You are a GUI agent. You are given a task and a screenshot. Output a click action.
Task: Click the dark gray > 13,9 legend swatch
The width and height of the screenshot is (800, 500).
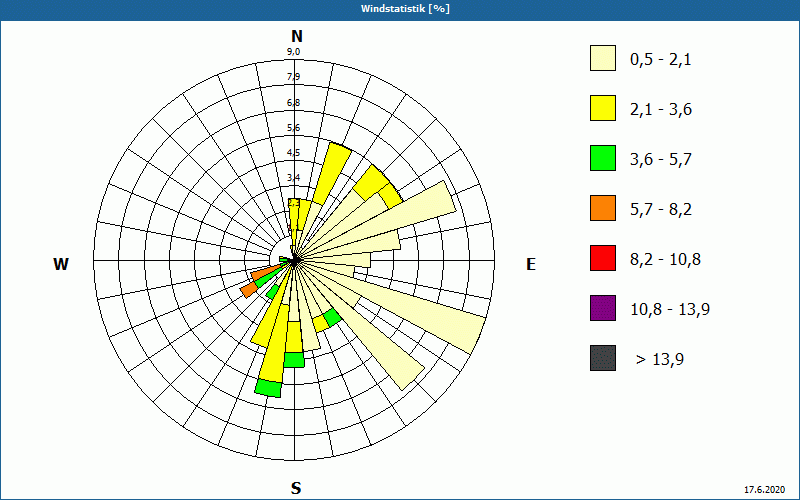(x=603, y=358)
